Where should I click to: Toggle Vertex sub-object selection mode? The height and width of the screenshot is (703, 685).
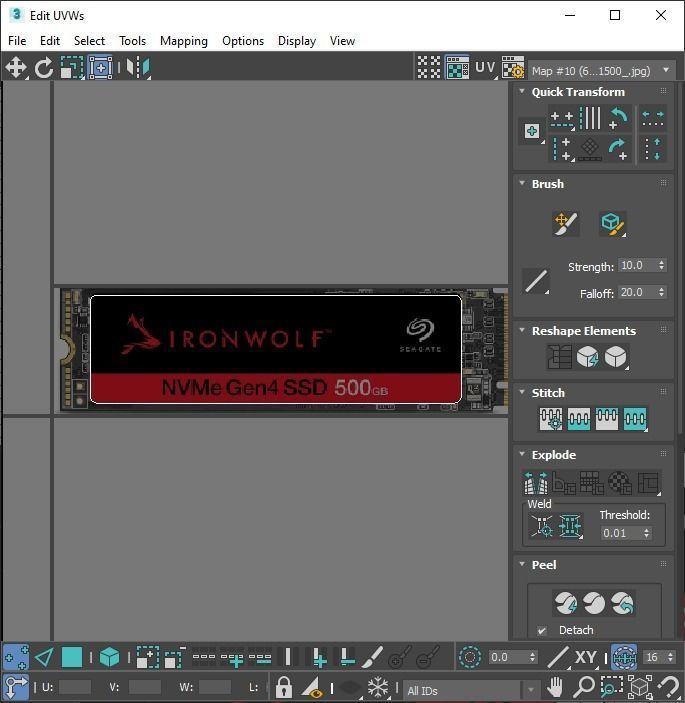coord(16,657)
